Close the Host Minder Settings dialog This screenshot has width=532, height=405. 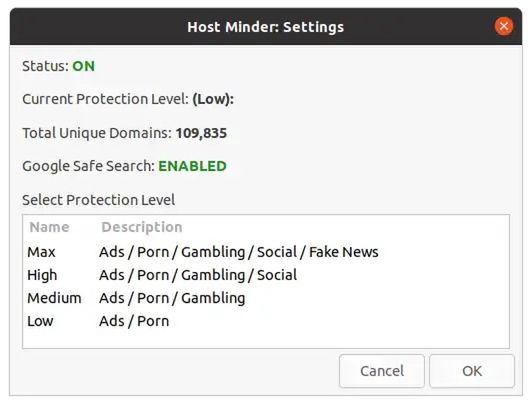504,26
